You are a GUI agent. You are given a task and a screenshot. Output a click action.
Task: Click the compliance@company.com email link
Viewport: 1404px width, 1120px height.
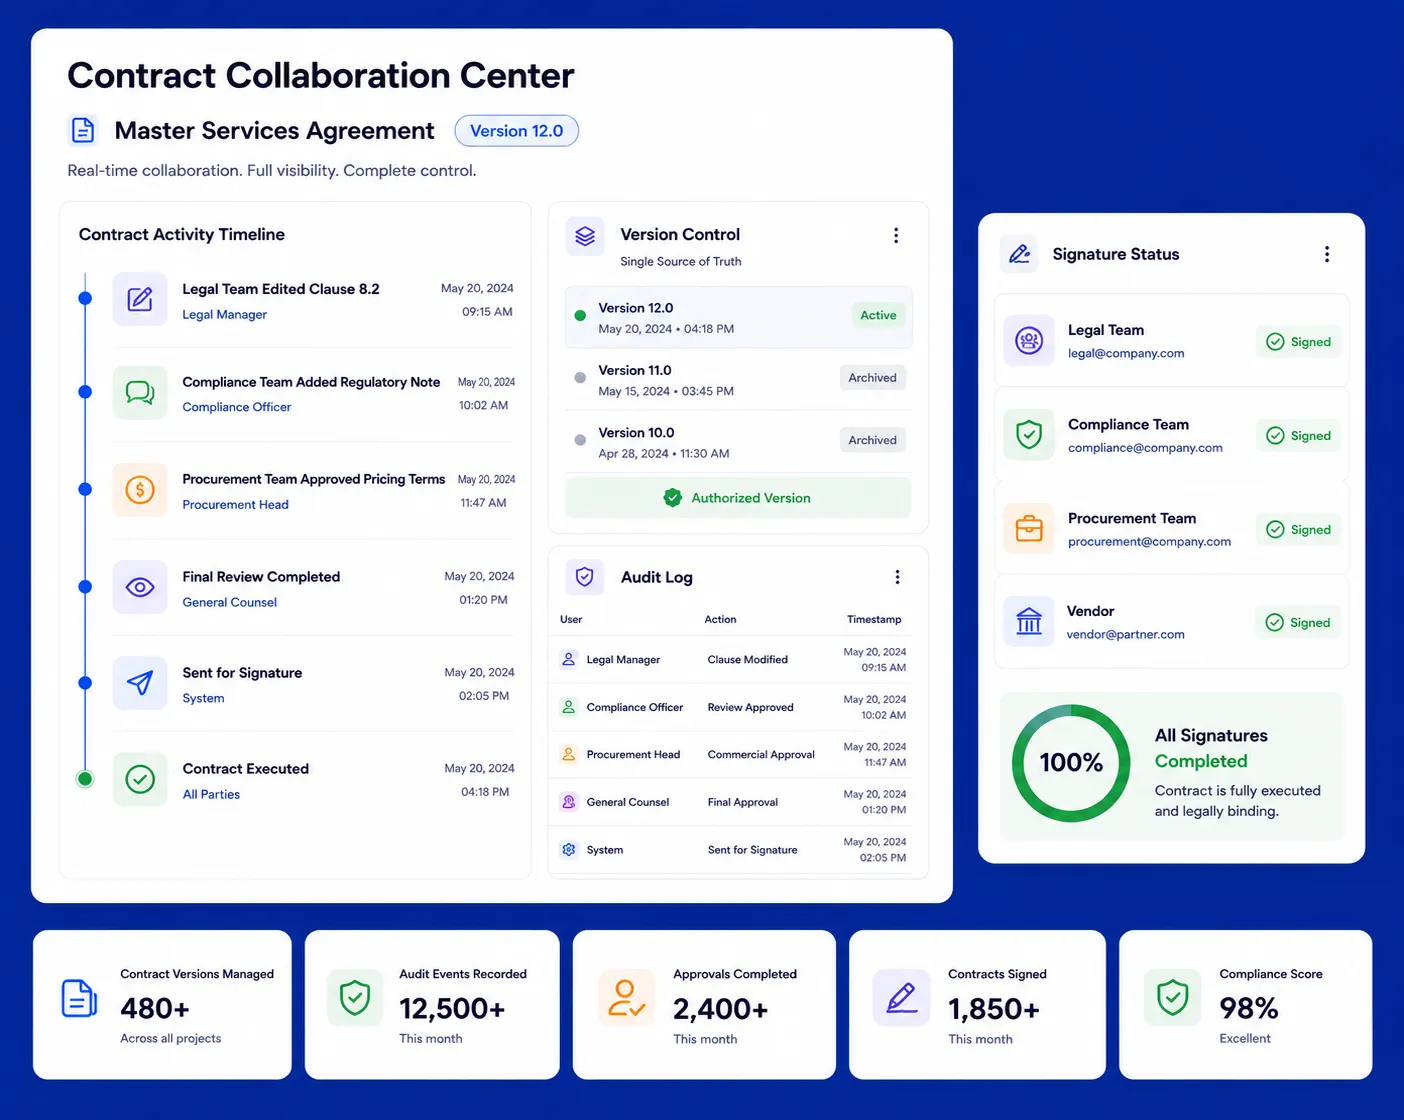[1146, 448]
